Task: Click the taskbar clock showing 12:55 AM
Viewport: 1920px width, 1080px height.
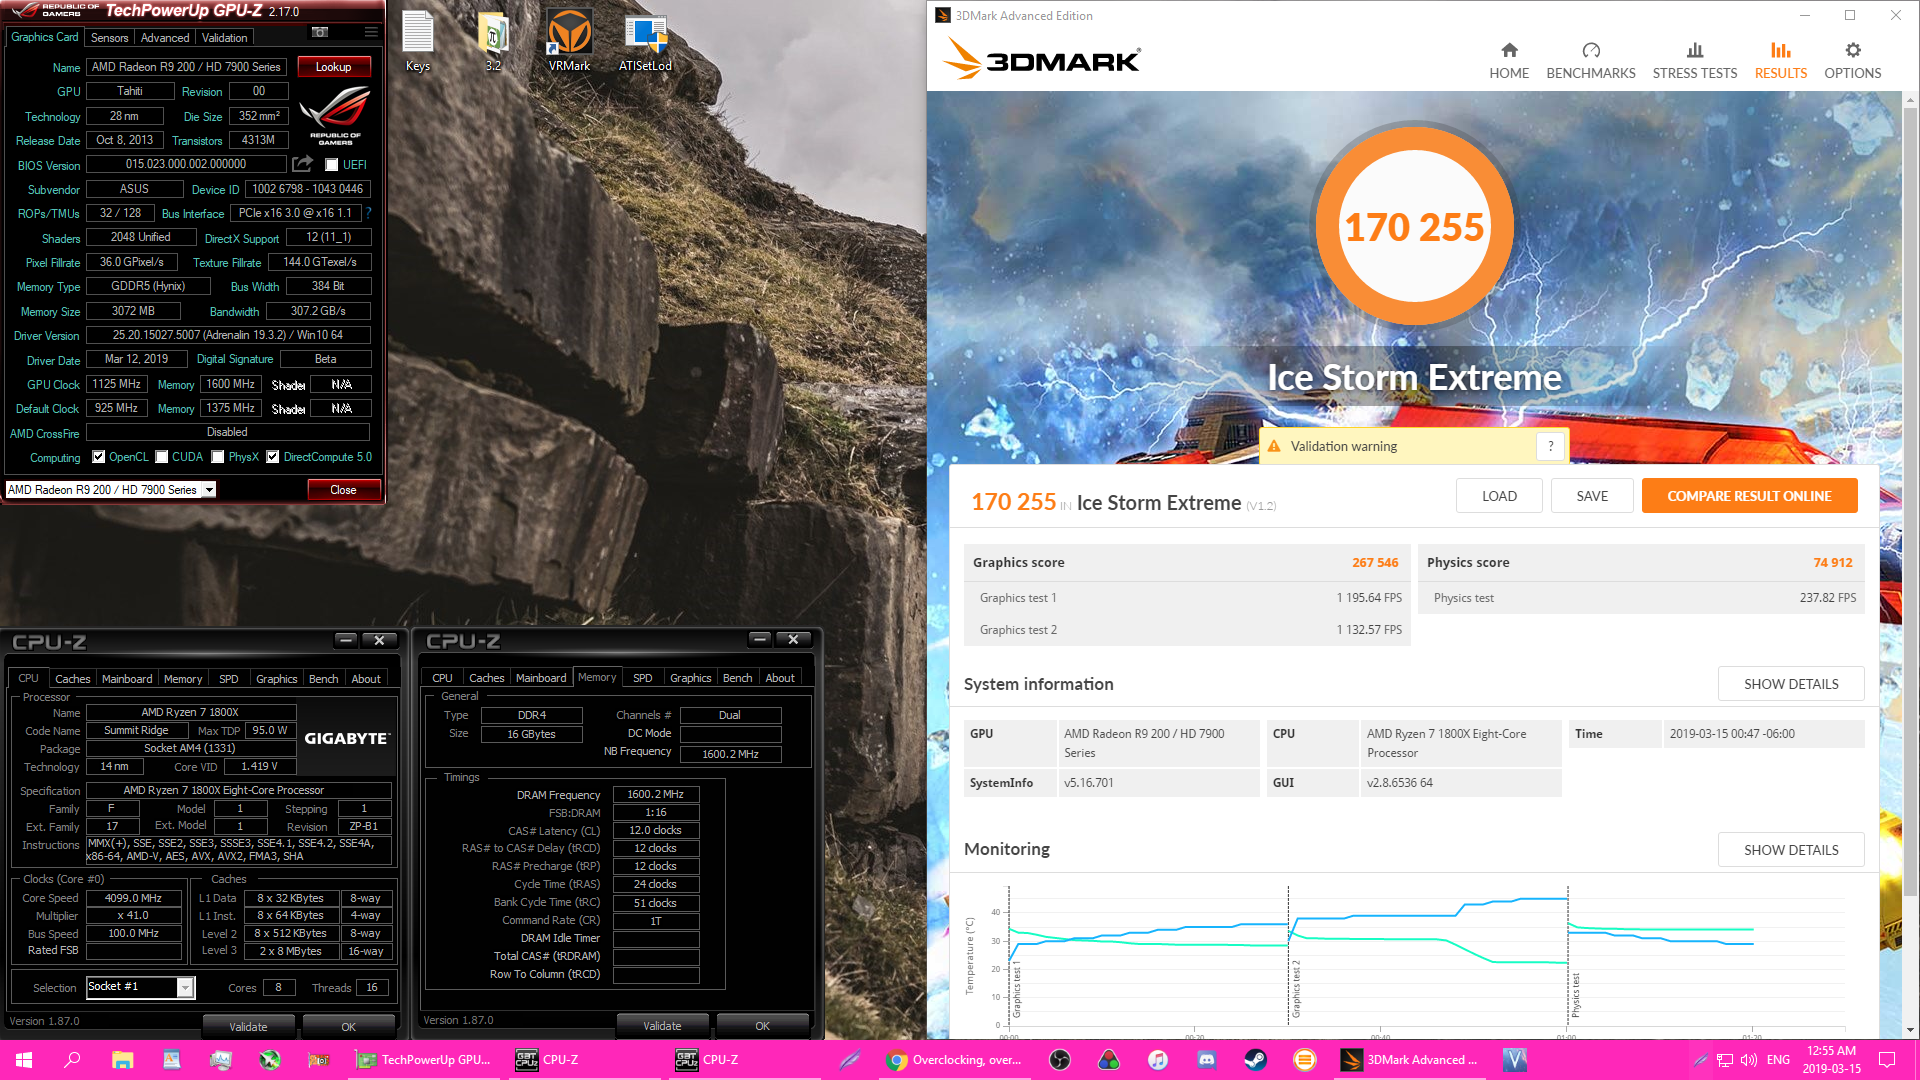Action: pos(1832,1060)
